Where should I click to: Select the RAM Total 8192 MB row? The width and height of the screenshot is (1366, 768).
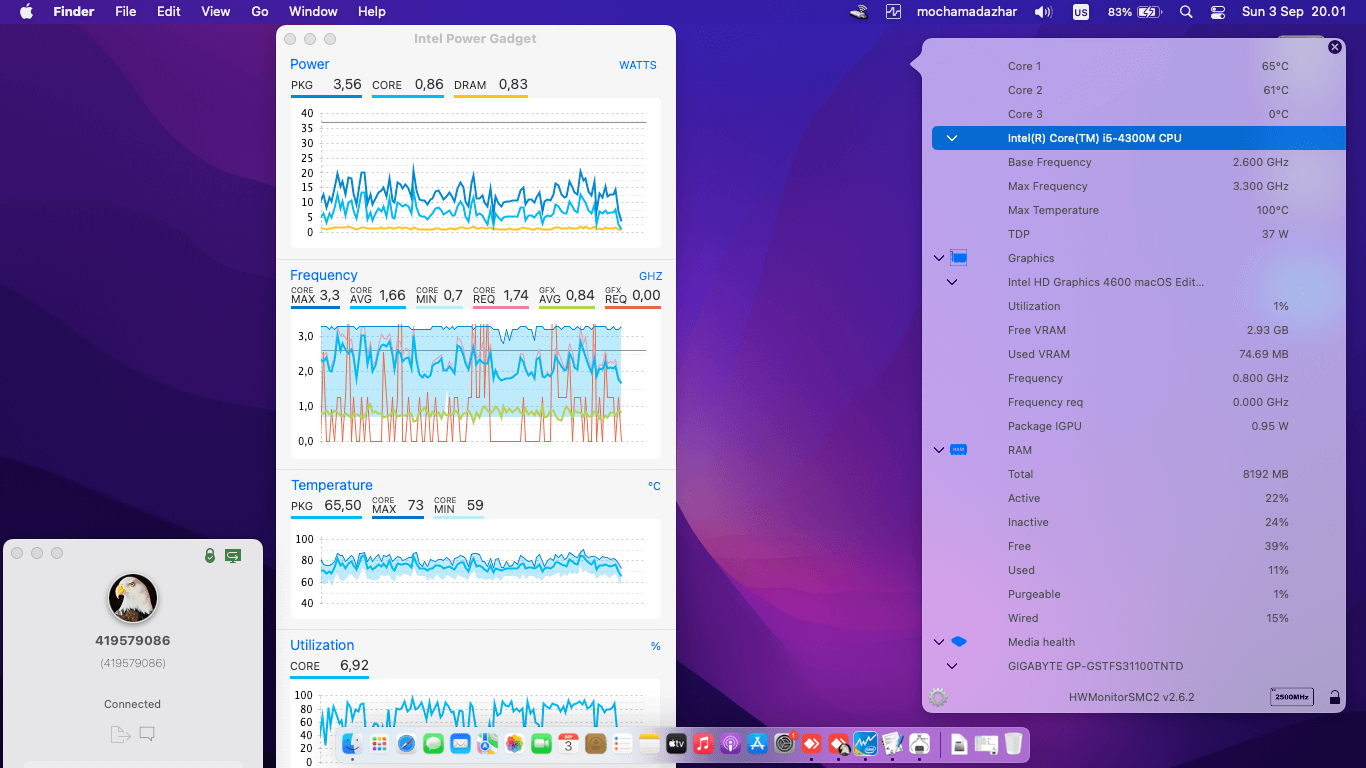1139,474
